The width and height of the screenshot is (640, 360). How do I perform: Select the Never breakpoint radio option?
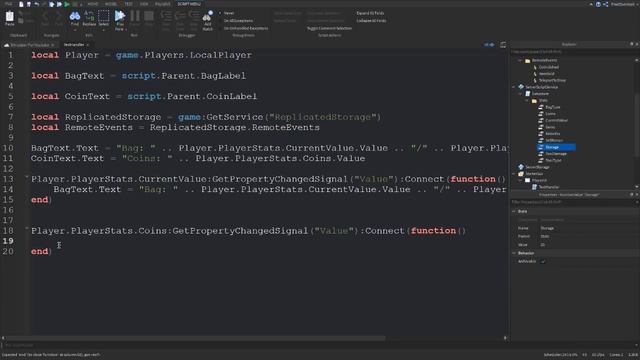[x=227, y=13]
